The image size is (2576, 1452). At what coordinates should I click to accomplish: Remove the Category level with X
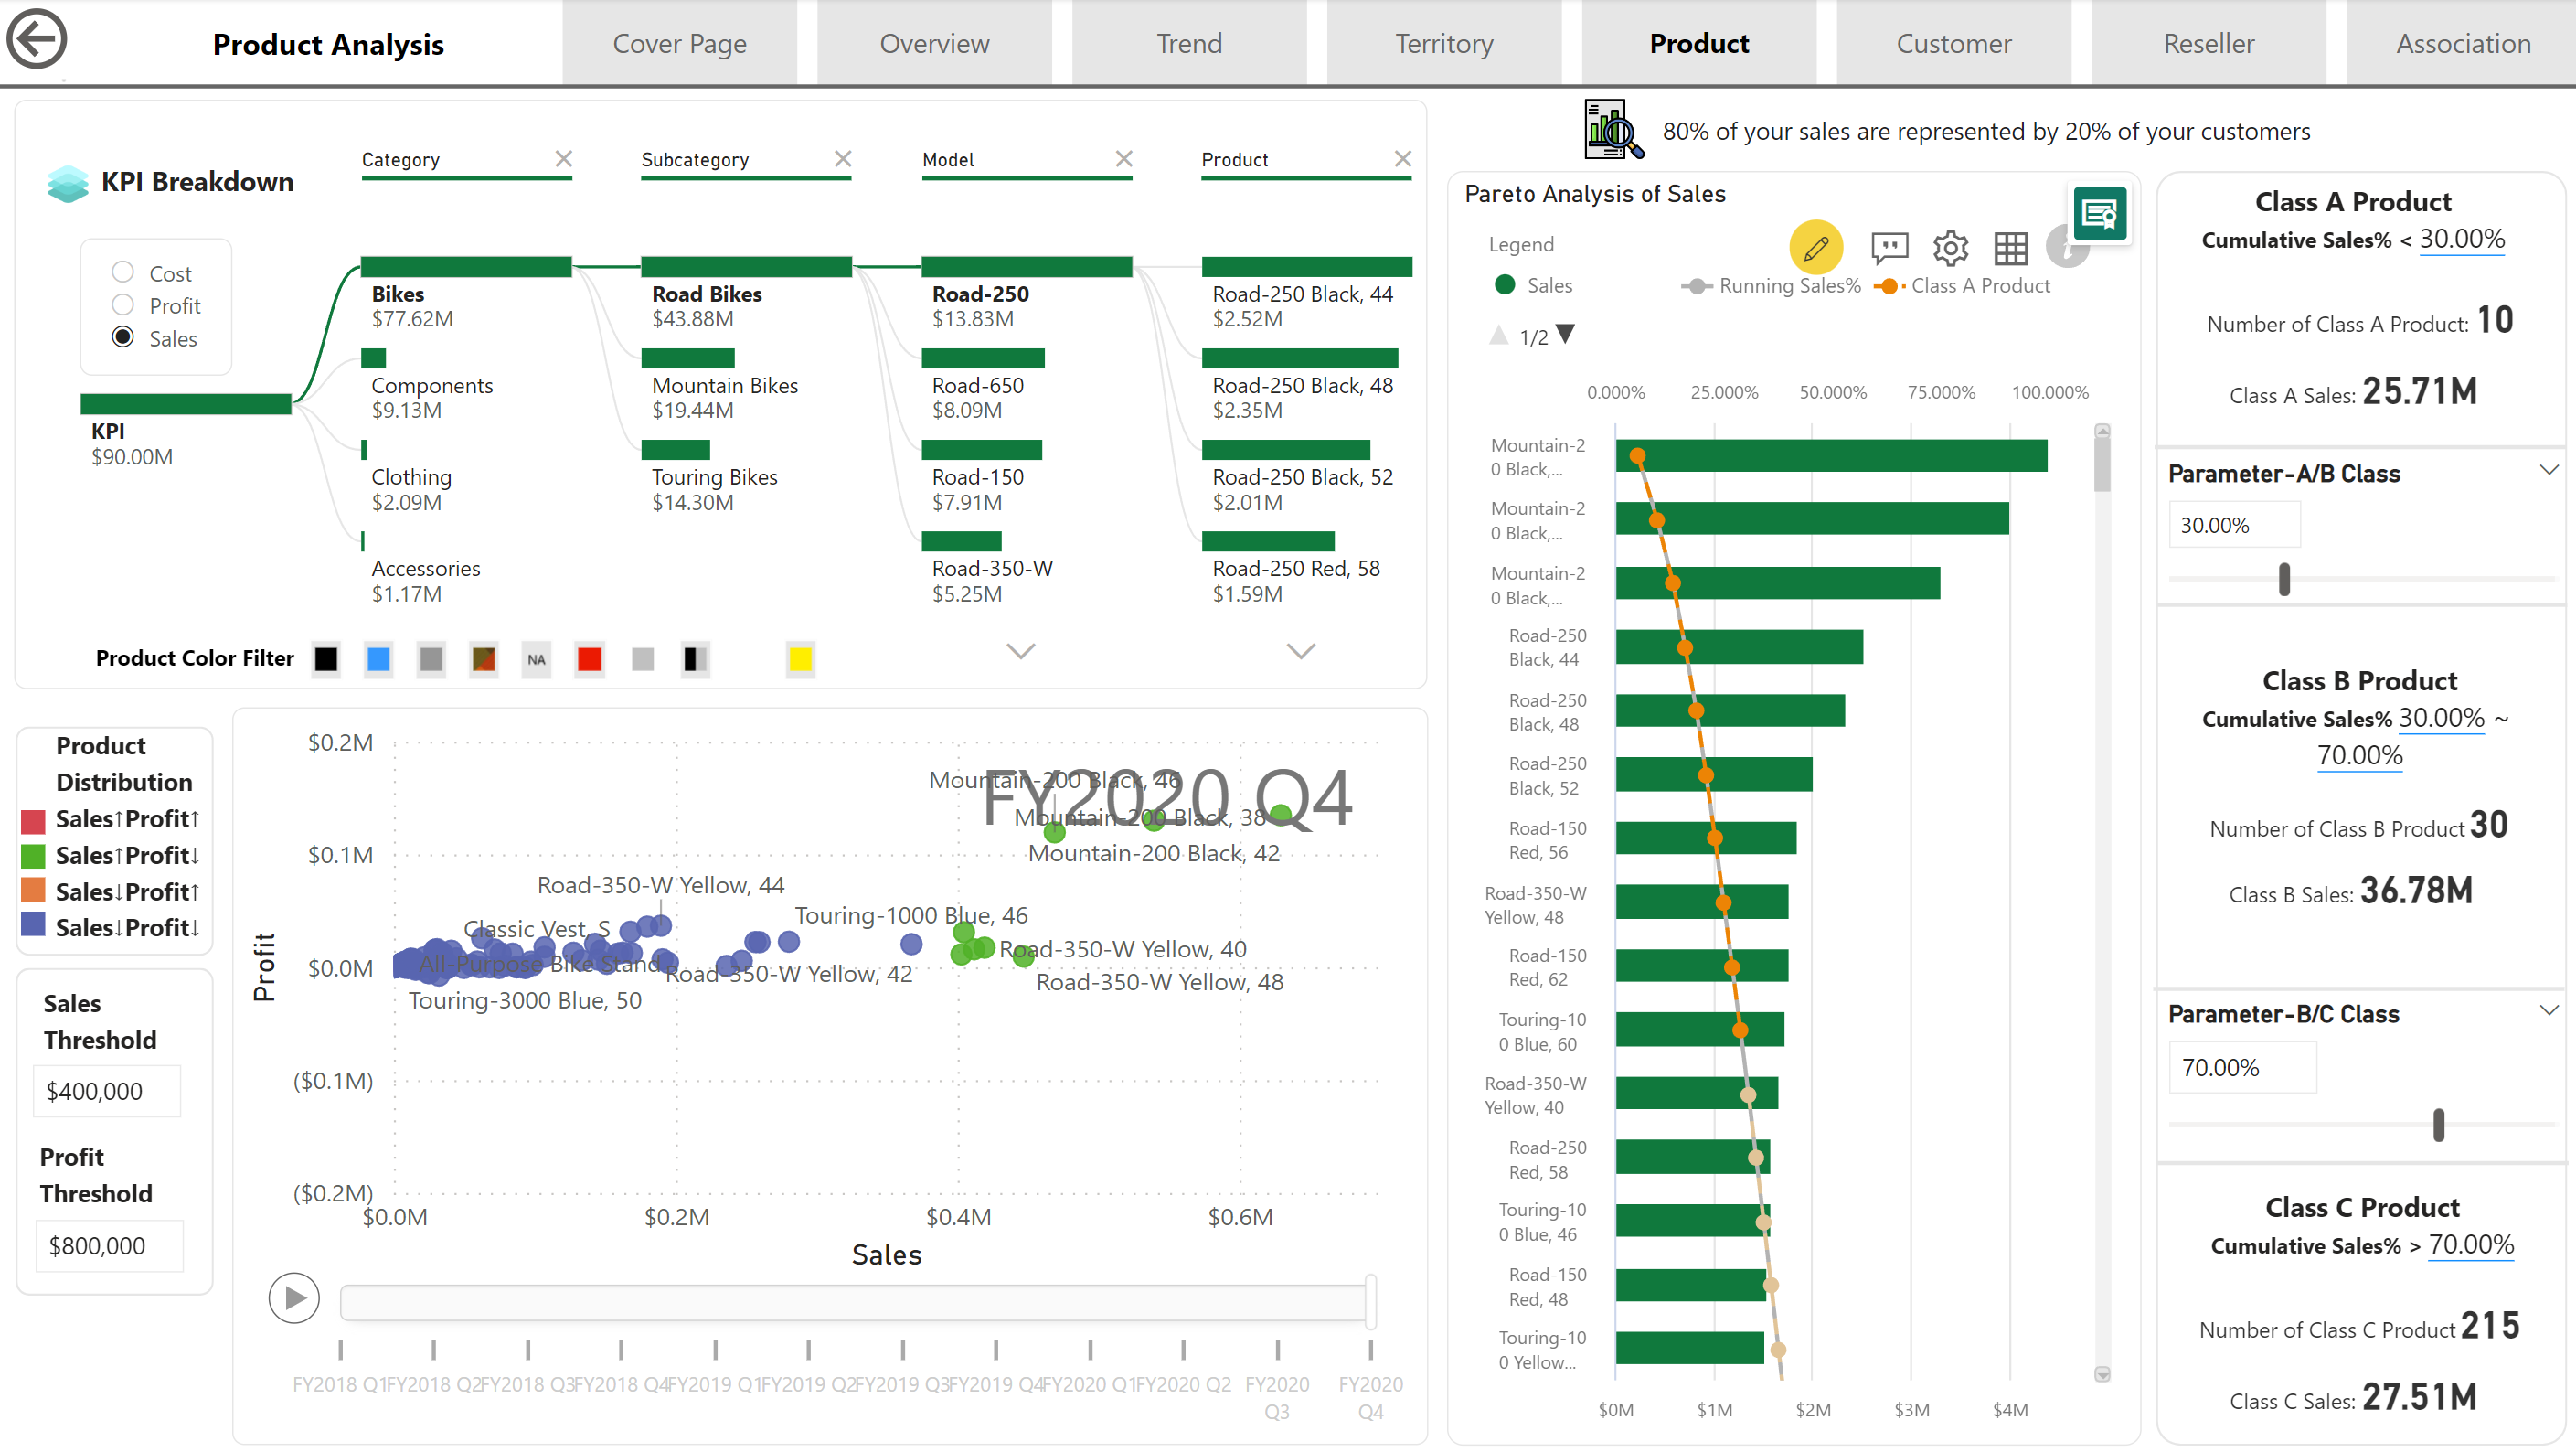564,159
